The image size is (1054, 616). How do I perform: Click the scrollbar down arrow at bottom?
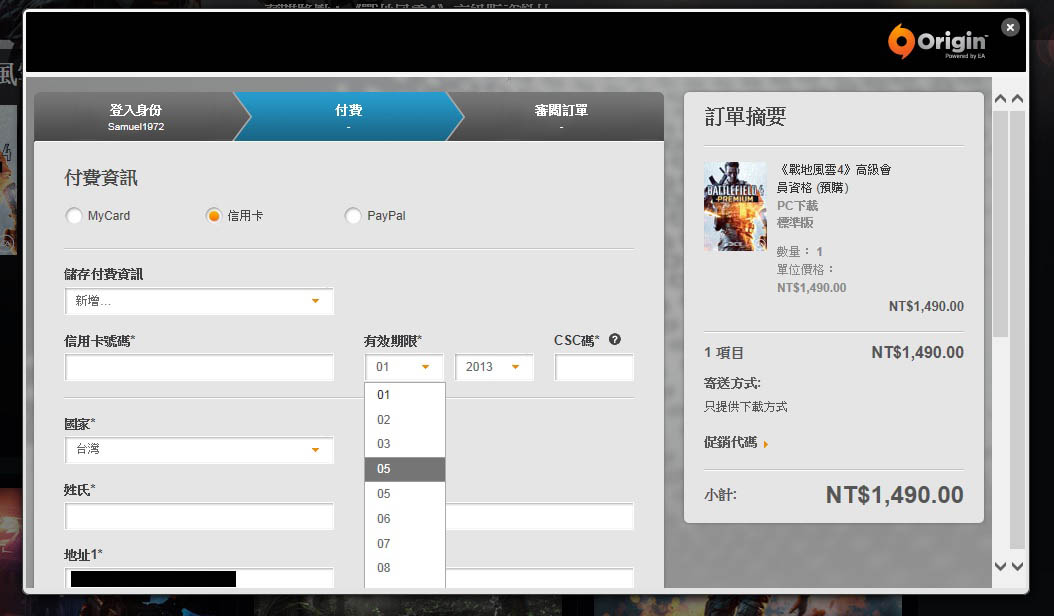(x=1000, y=566)
